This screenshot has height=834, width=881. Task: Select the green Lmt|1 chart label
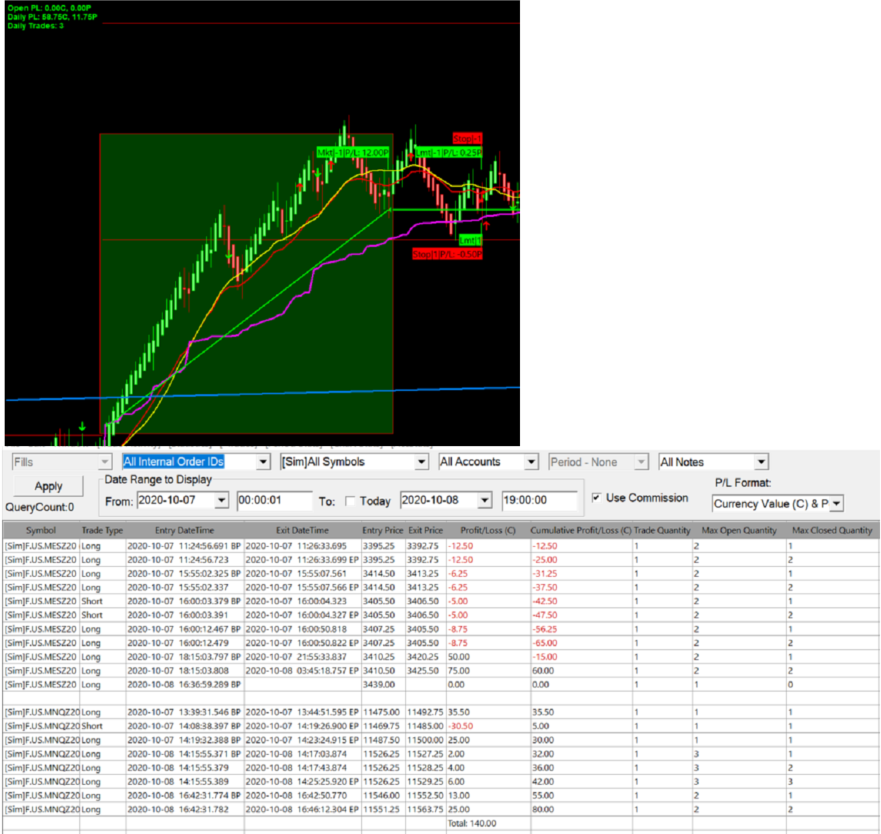pyautogui.click(x=470, y=241)
